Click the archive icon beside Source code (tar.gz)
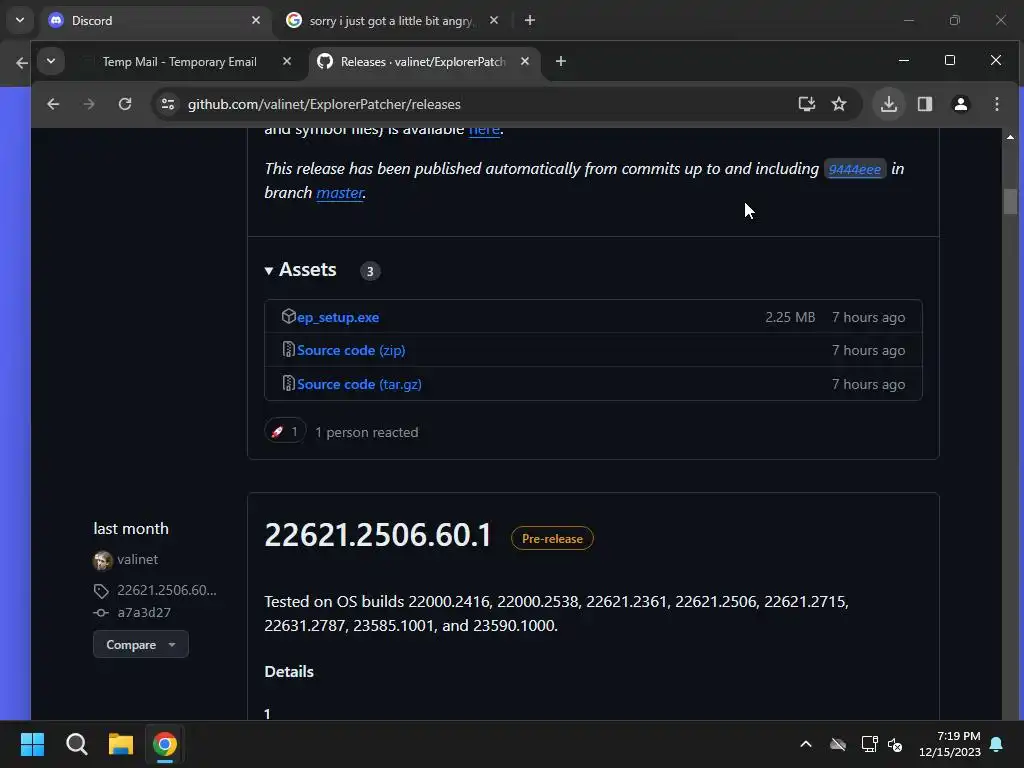This screenshot has height=768, width=1024. (288, 383)
